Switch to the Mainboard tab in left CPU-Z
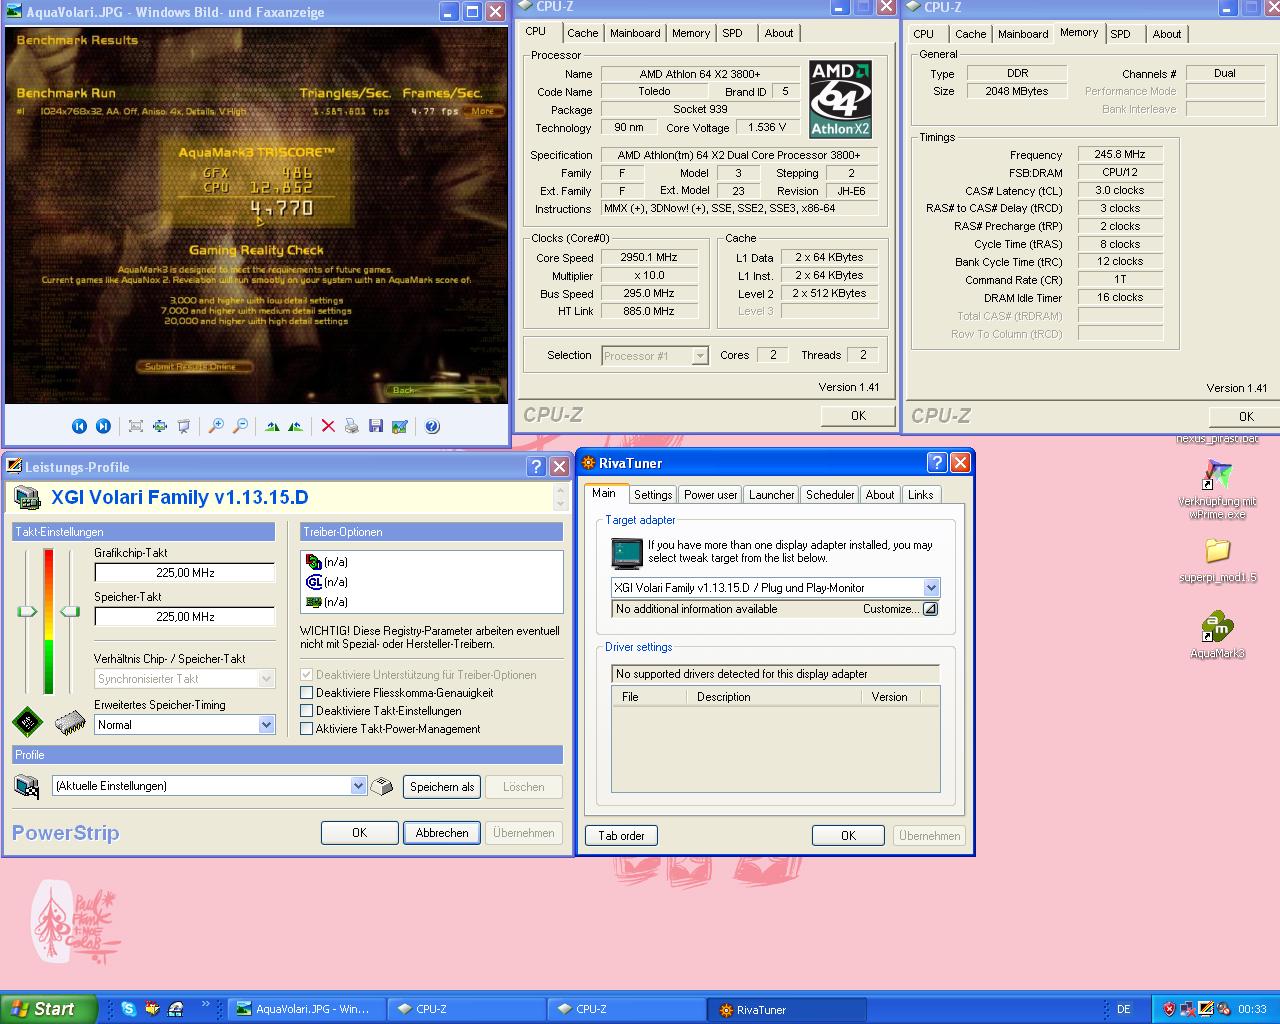This screenshot has width=1280, height=1024. point(635,33)
